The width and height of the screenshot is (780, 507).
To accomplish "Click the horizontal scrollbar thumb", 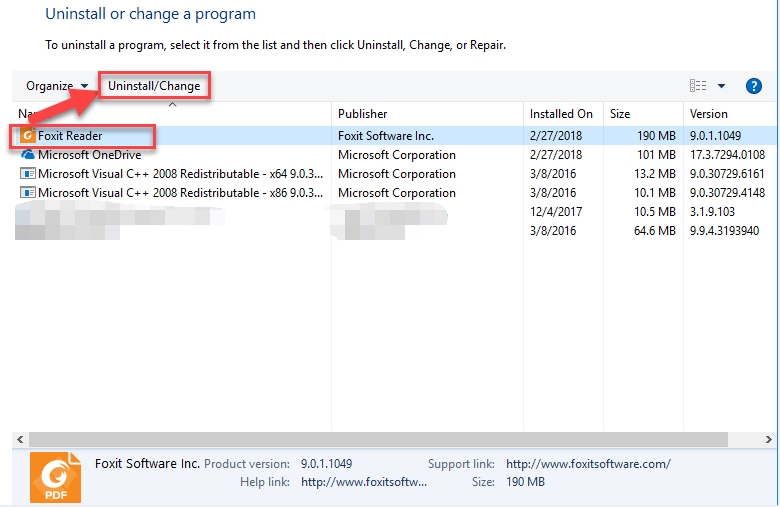I will pyautogui.click(x=378, y=439).
